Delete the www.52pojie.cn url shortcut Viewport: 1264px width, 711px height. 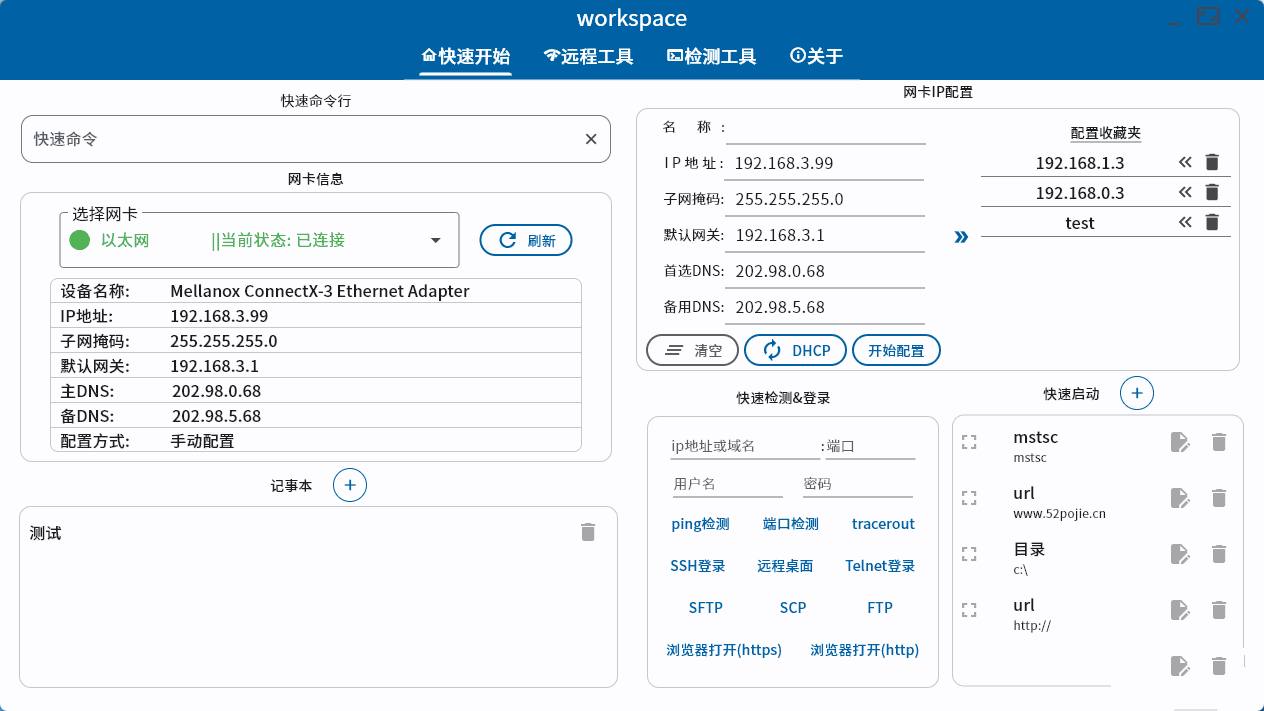tap(1218, 498)
